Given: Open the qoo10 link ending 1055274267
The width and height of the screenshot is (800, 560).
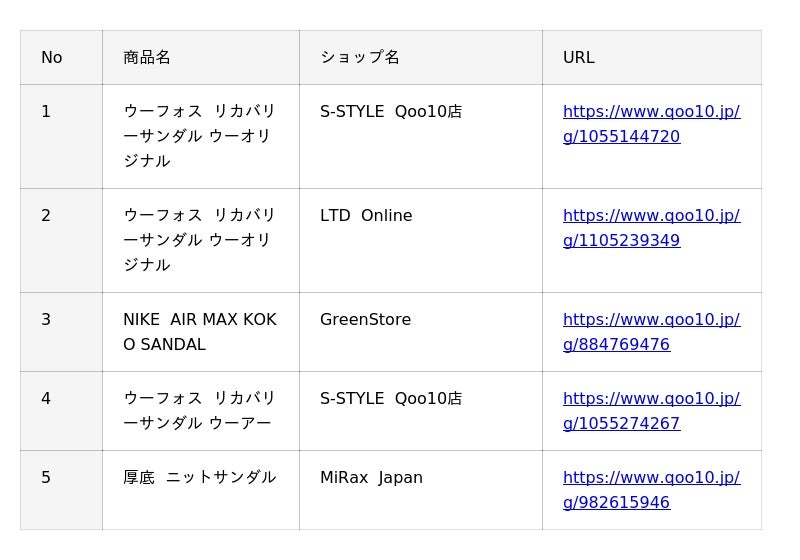Looking at the screenshot, I should 651,411.
